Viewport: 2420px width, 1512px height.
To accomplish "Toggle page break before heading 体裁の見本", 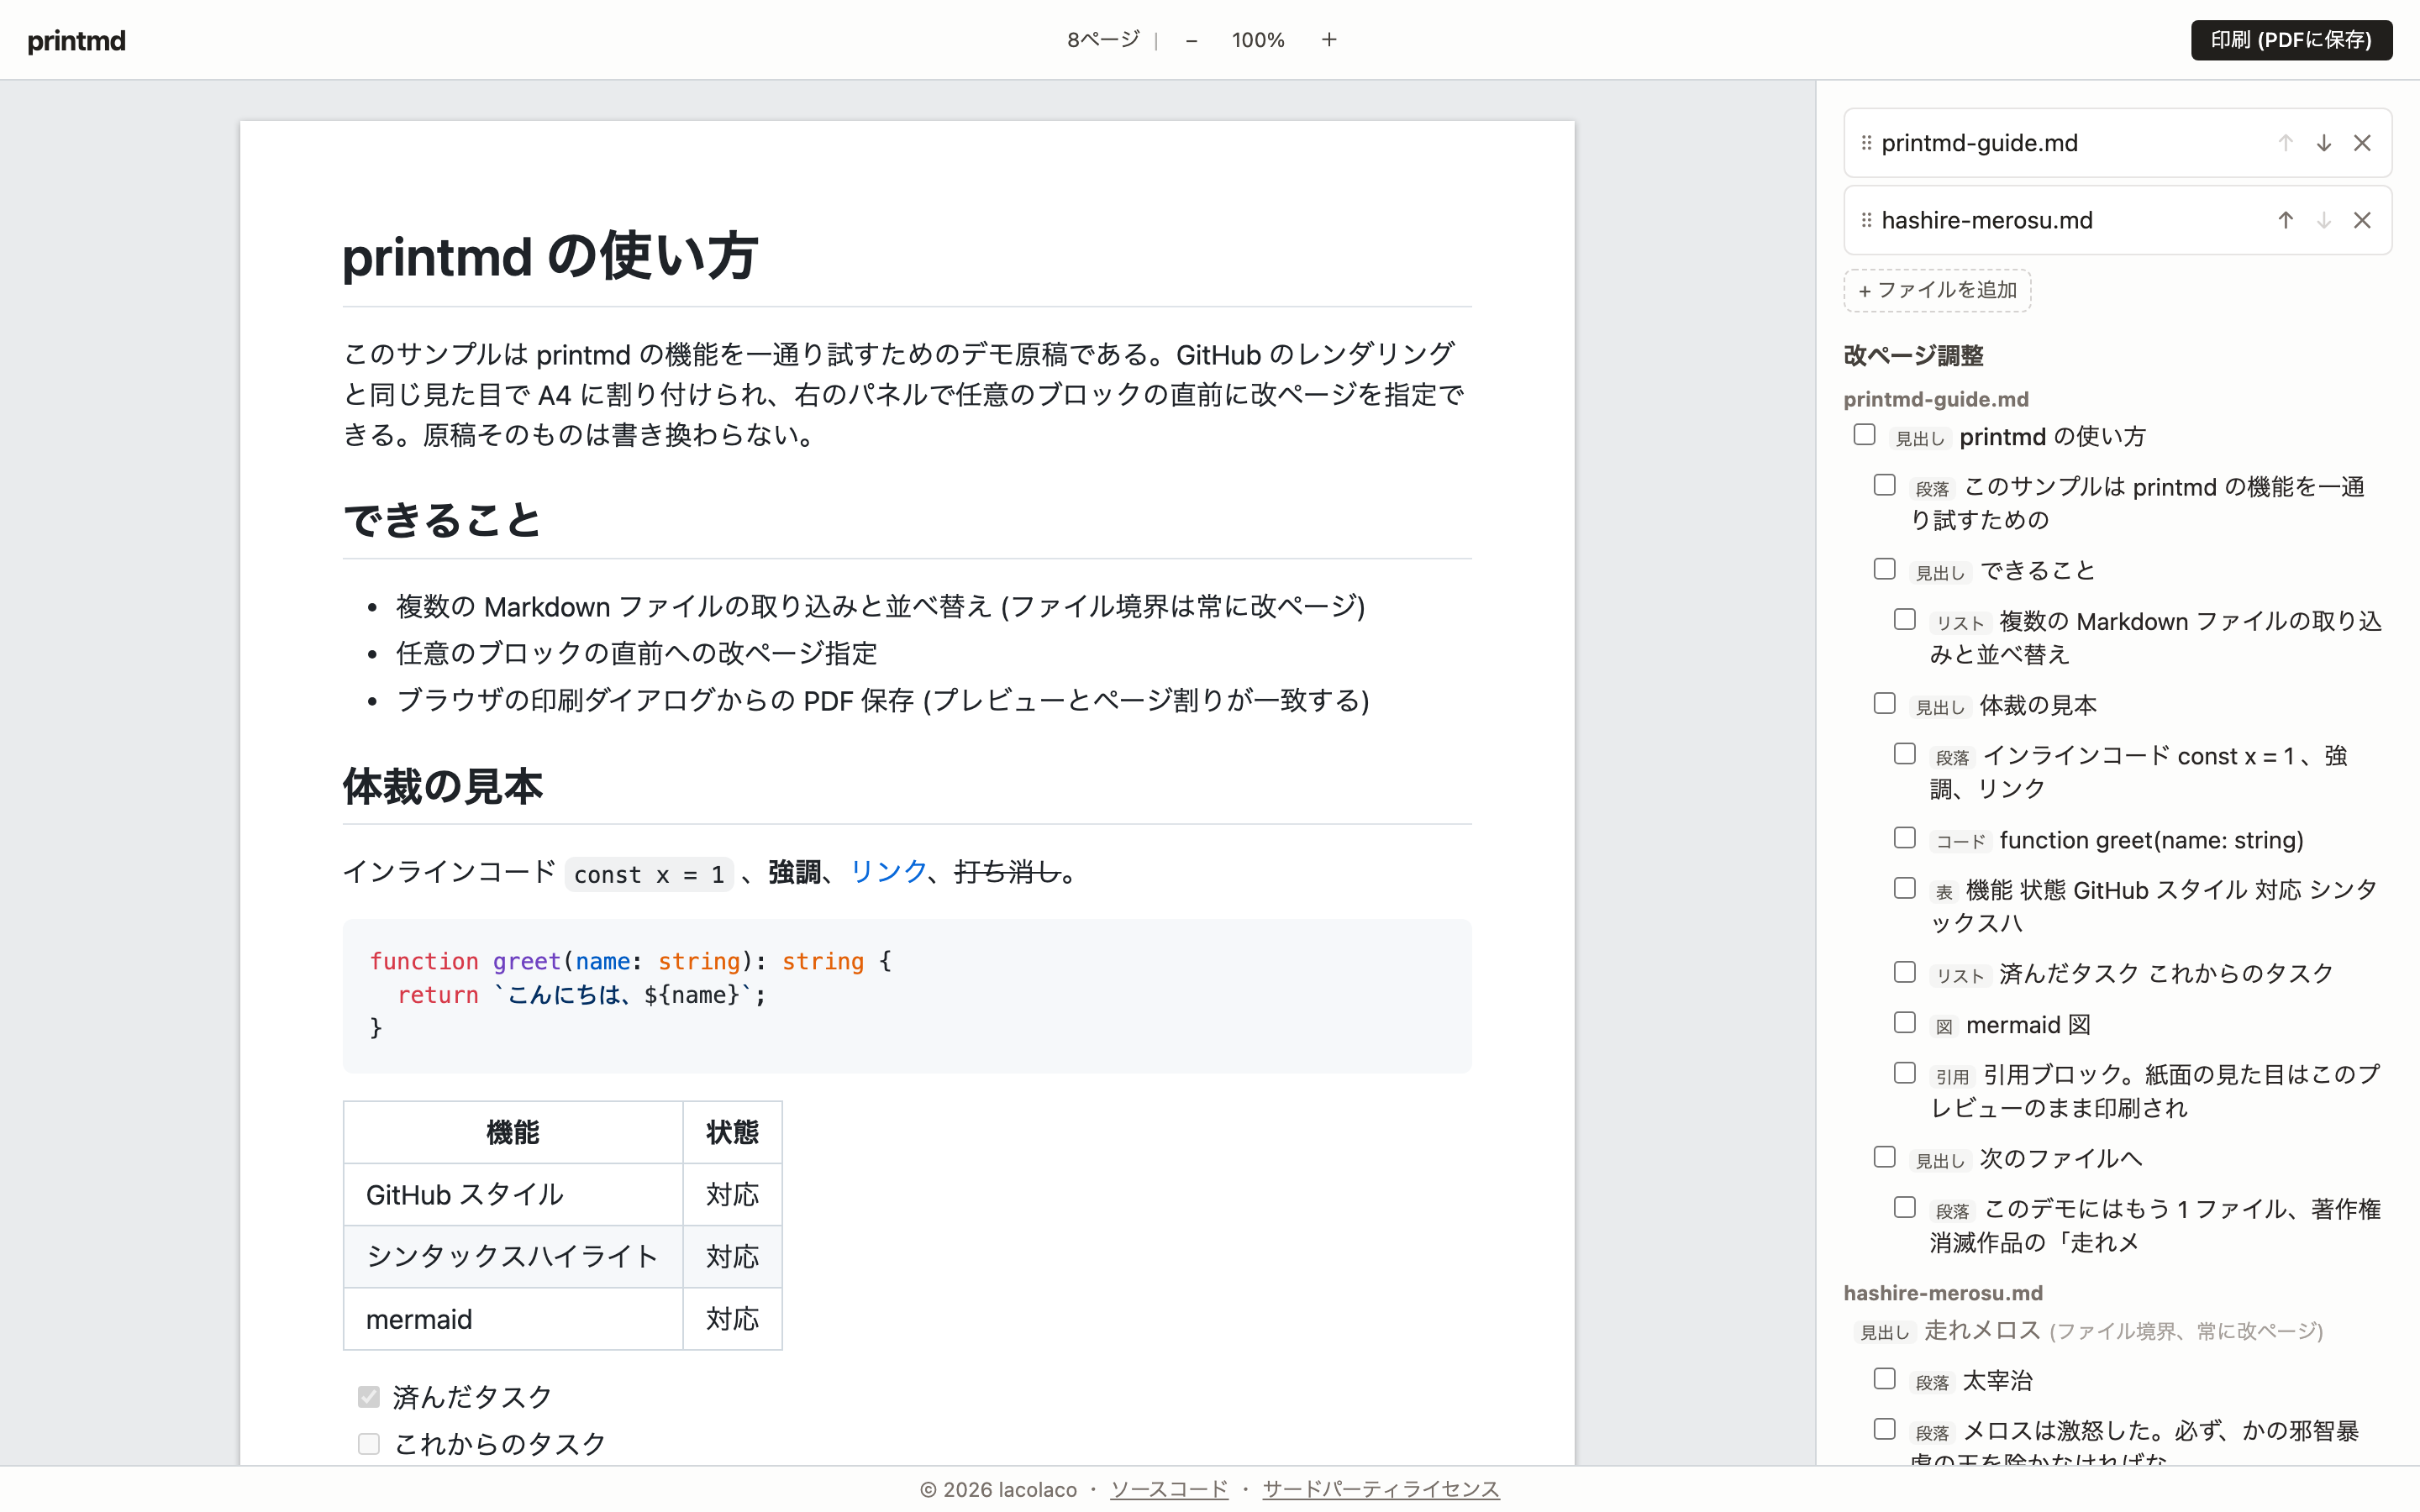I will point(1884,704).
